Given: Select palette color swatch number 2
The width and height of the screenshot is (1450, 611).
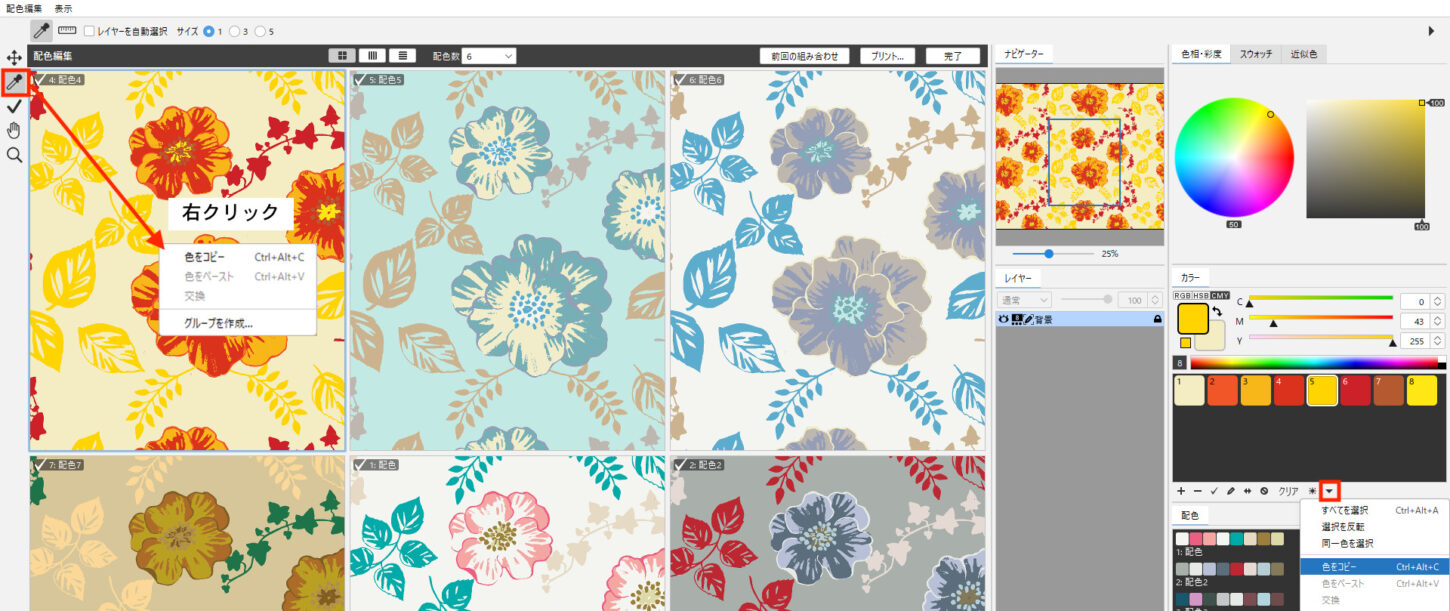Looking at the screenshot, I should click(1221, 390).
